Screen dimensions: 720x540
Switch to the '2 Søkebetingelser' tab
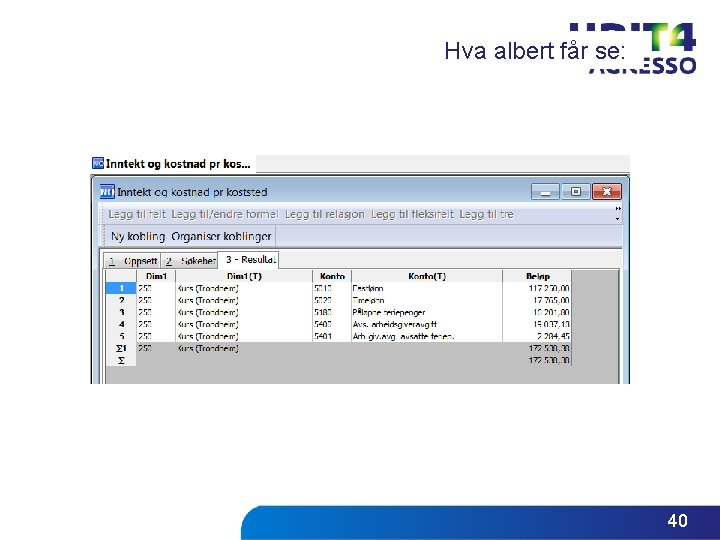[x=190, y=261]
